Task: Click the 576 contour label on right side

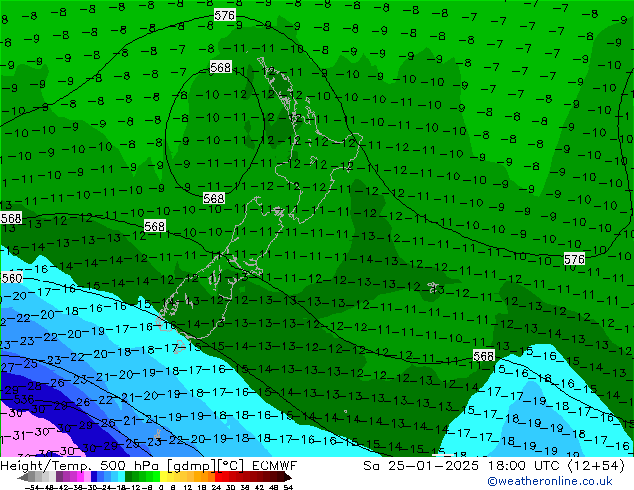Action: [x=574, y=259]
